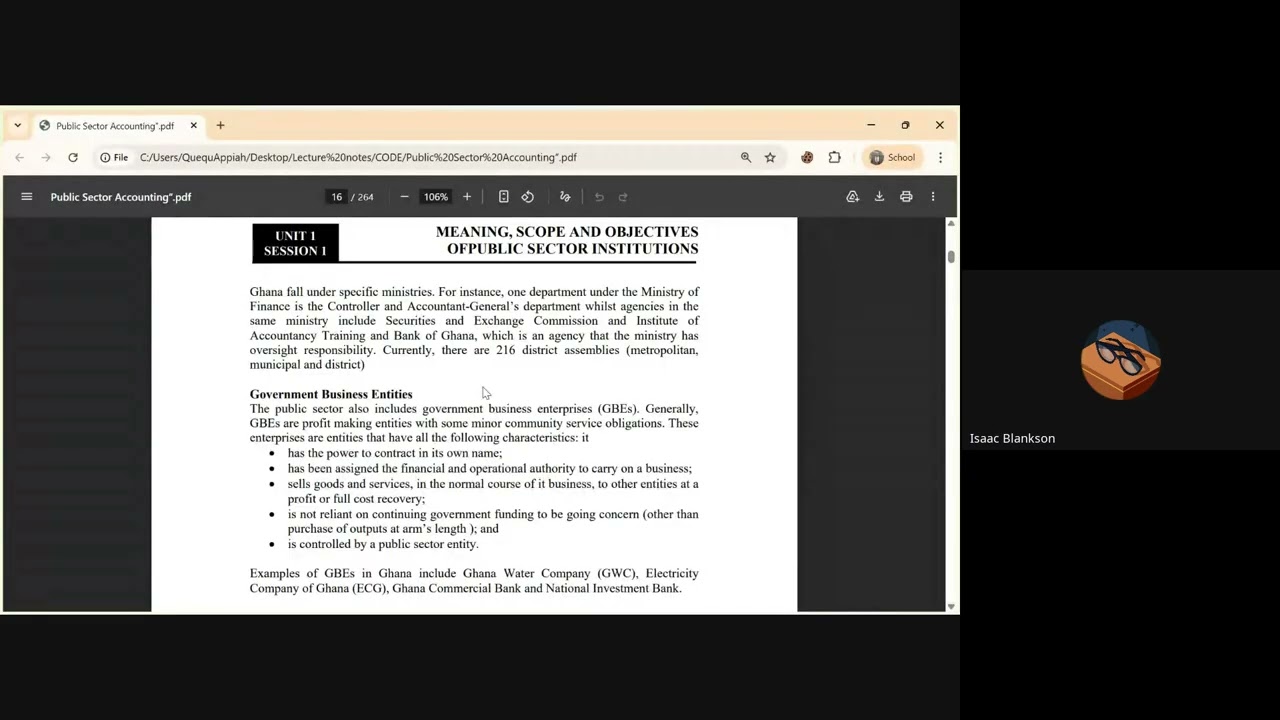Click the PDF vertical scrollbar thumb
This screenshot has height=720, width=1280.
coord(951,257)
